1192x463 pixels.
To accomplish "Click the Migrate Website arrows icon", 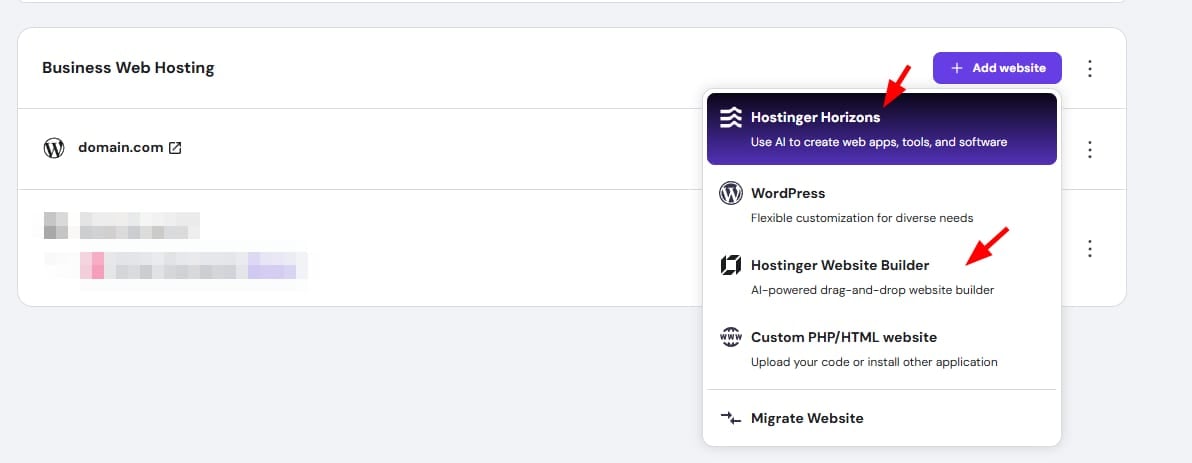I will (x=731, y=418).
